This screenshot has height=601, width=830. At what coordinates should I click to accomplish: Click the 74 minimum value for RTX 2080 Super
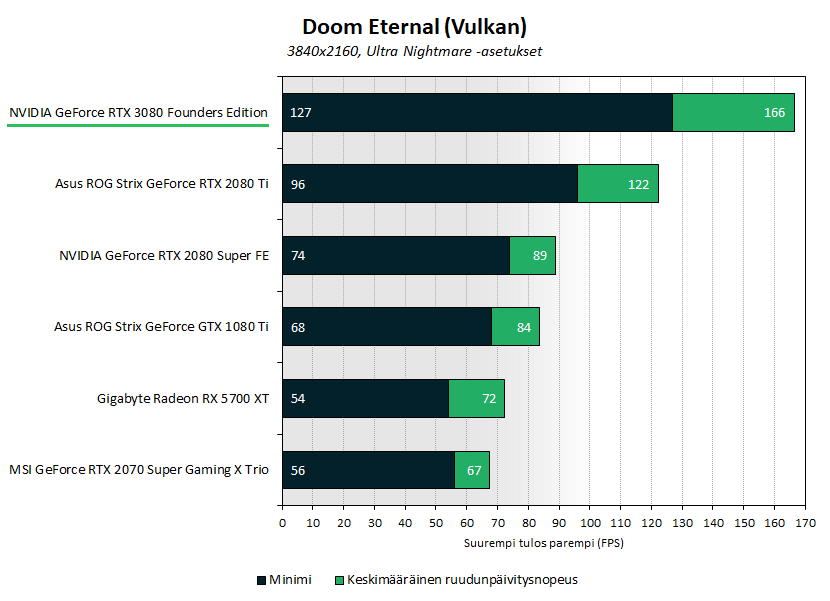pos(298,256)
